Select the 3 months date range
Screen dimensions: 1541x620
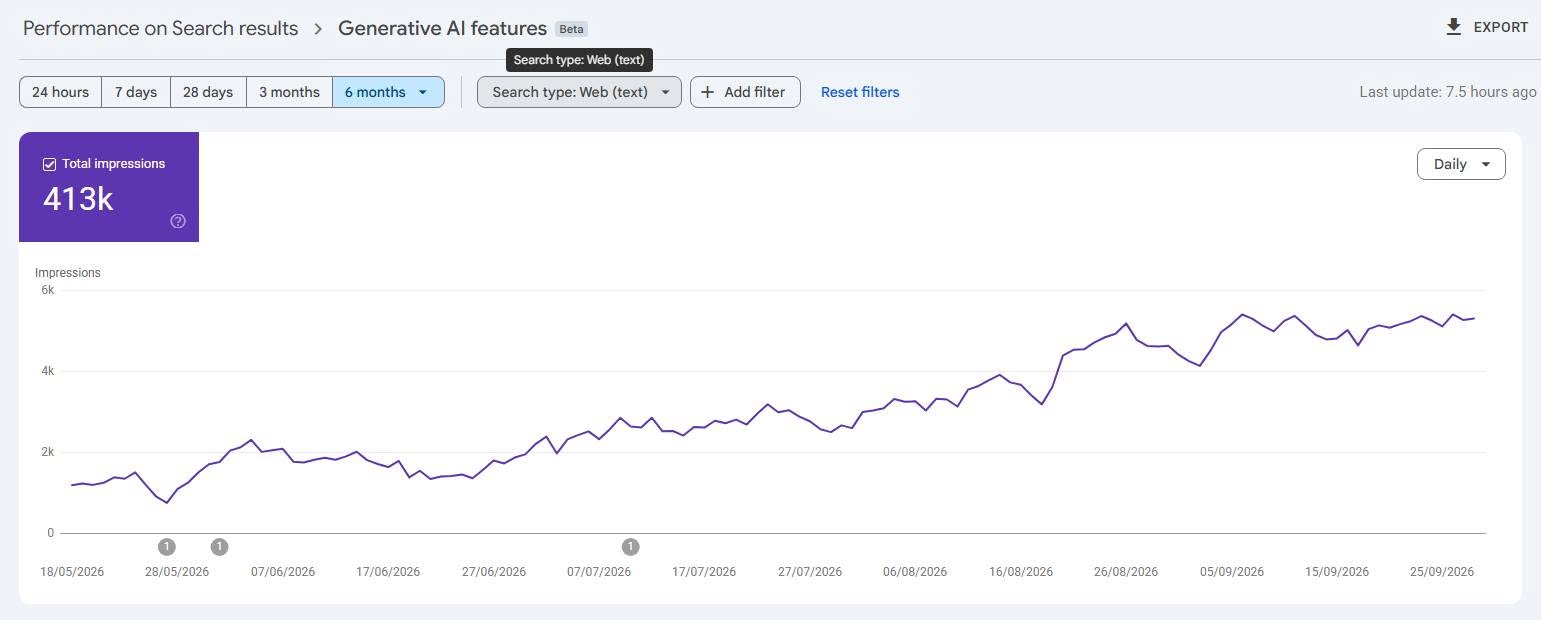coord(289,92)
